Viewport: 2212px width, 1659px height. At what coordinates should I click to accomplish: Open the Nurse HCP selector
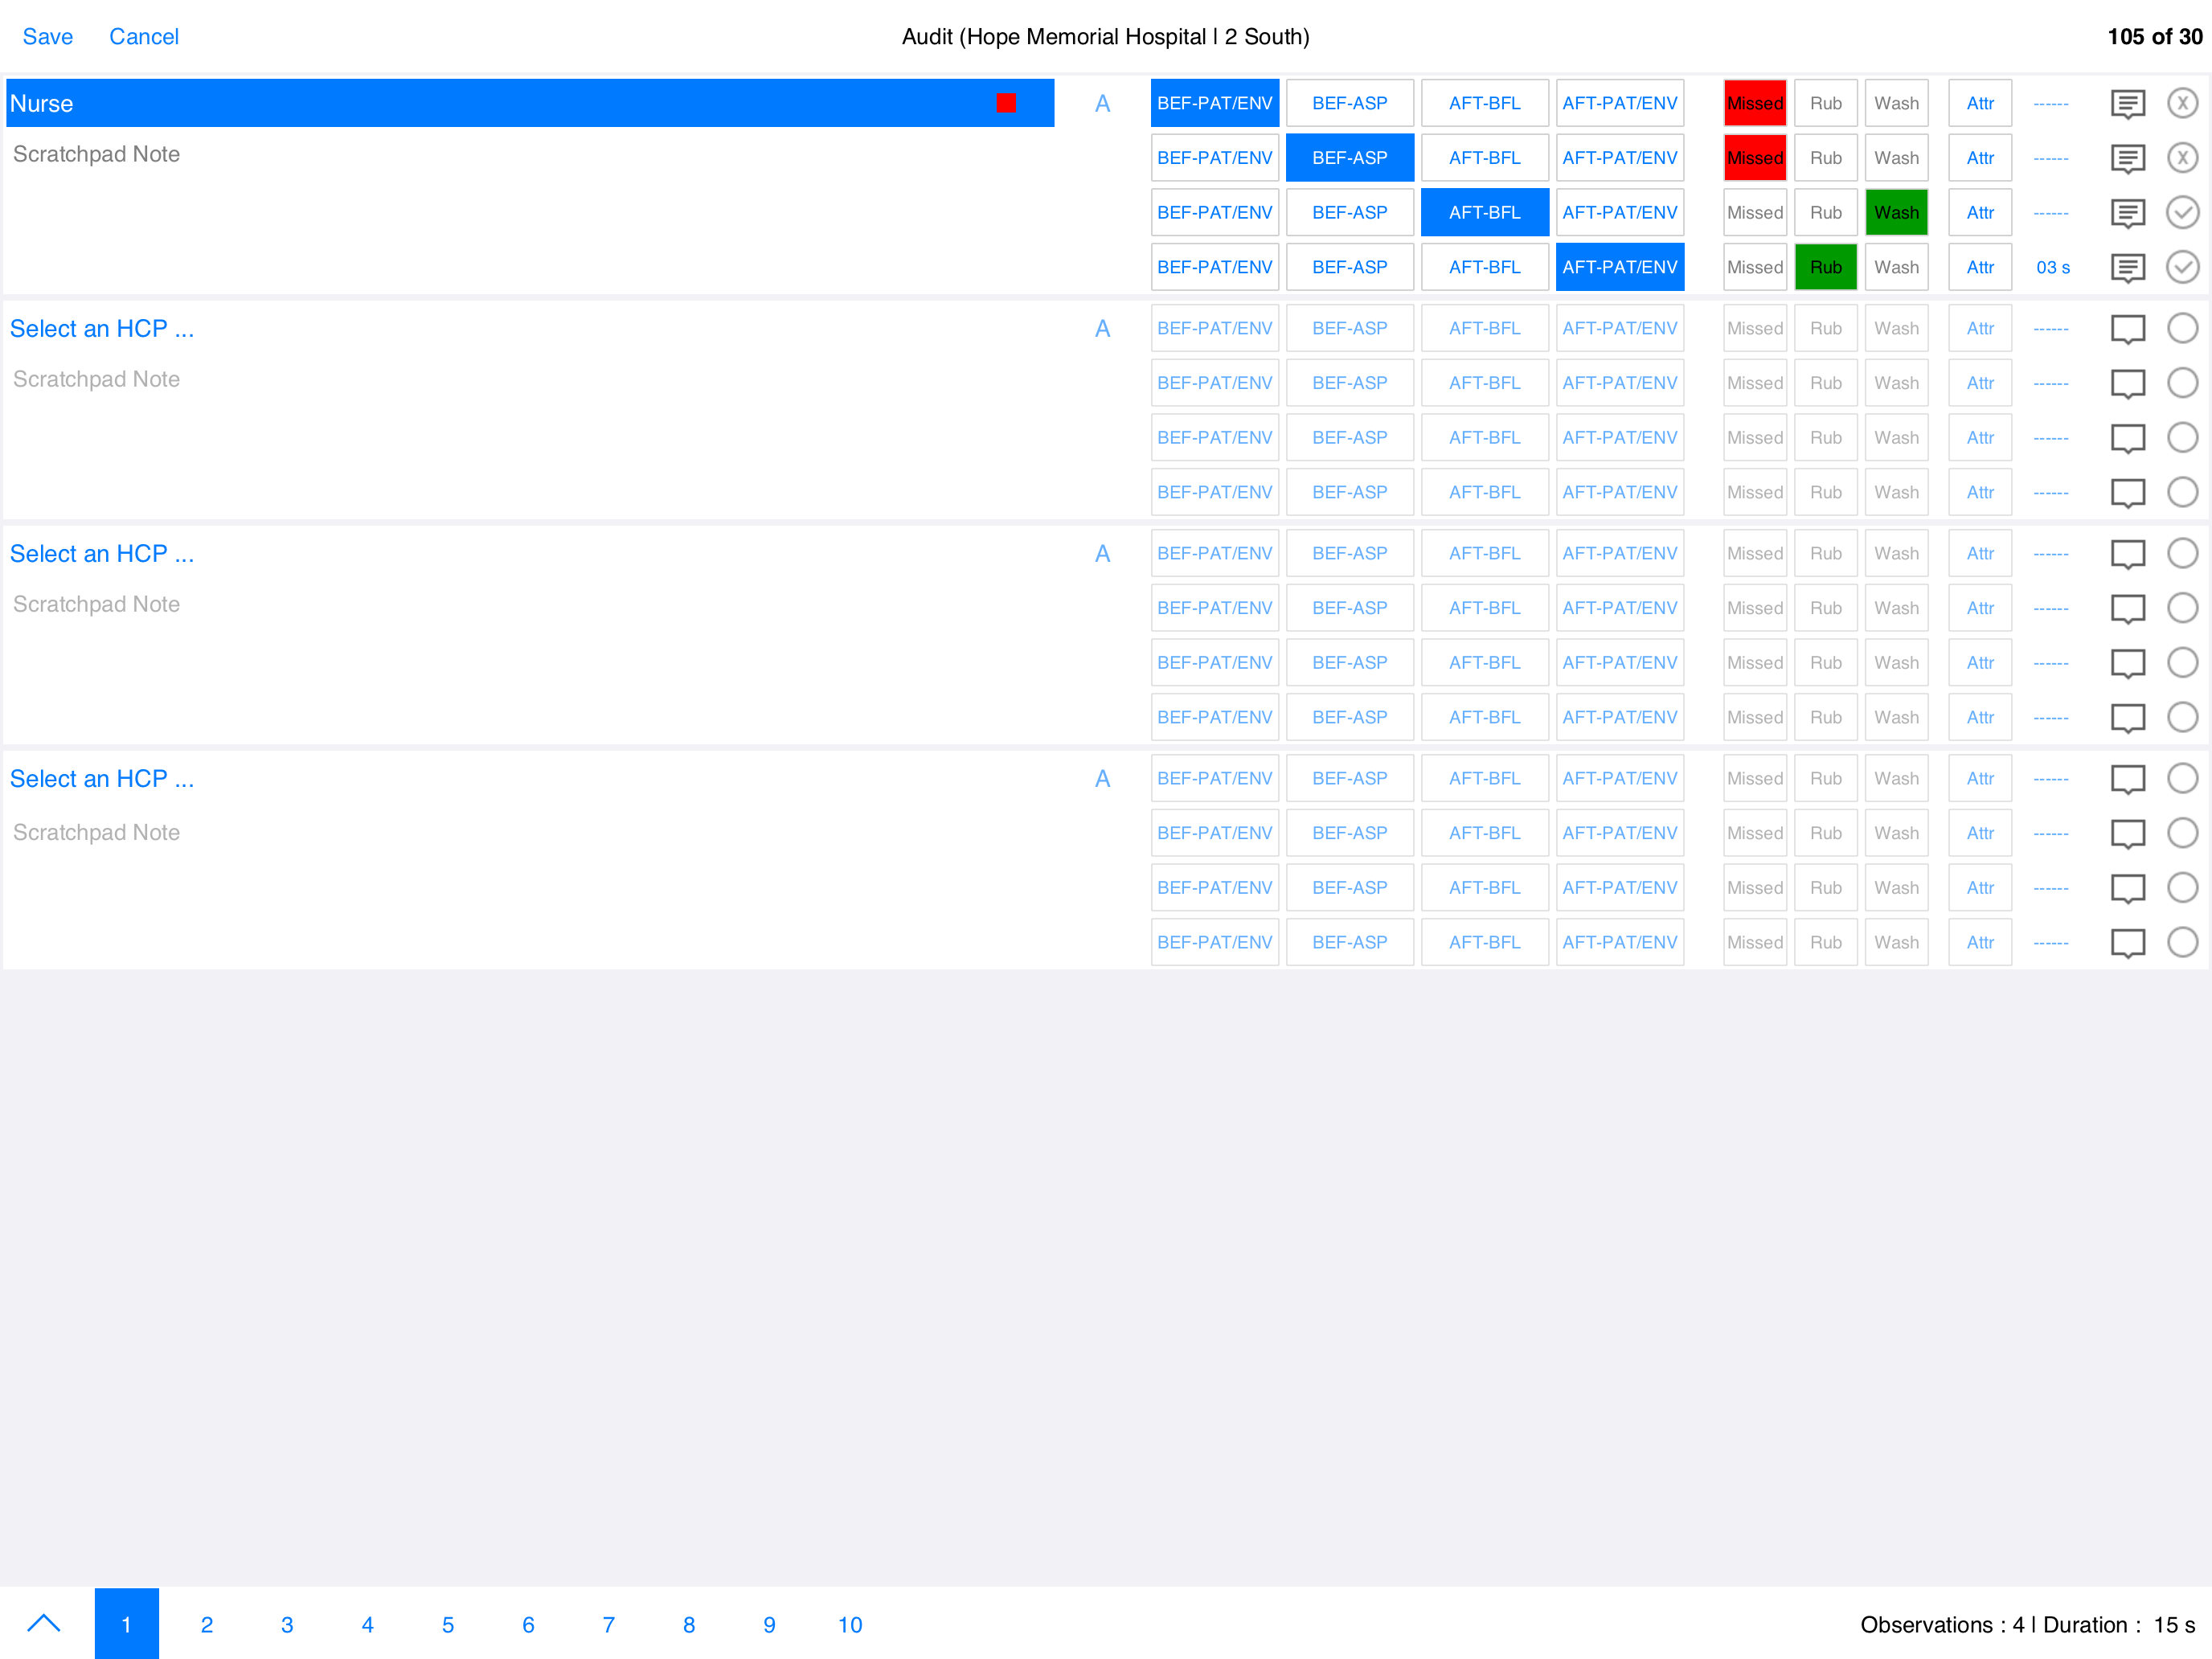(x=530, y=103)
